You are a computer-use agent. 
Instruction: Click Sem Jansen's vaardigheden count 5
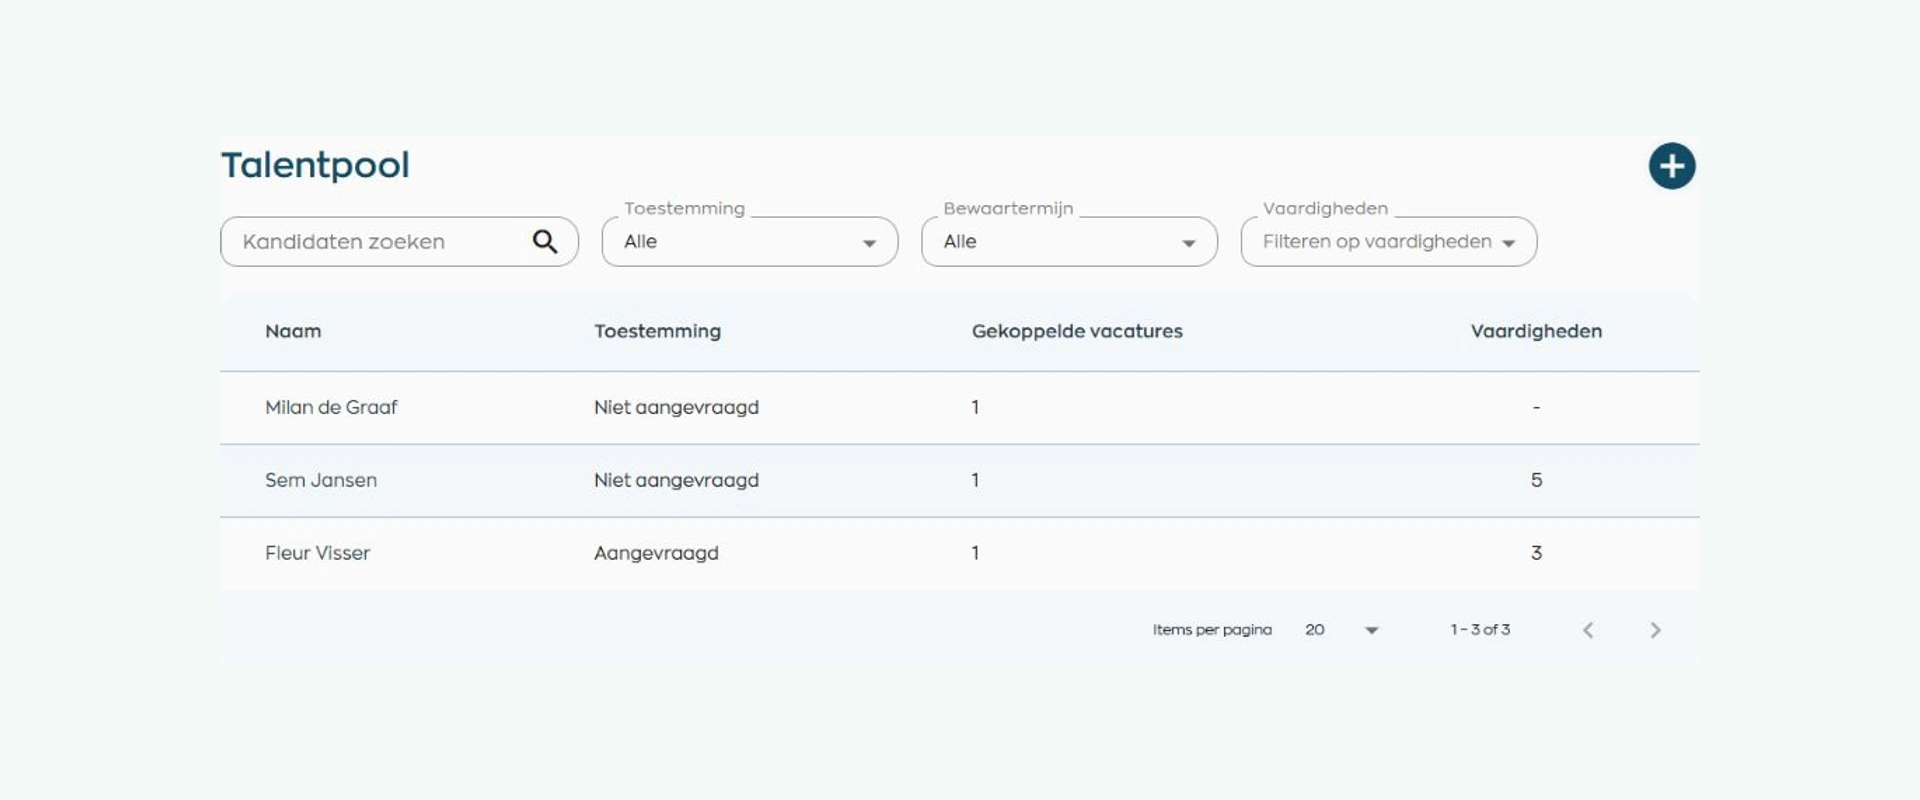1536,480
